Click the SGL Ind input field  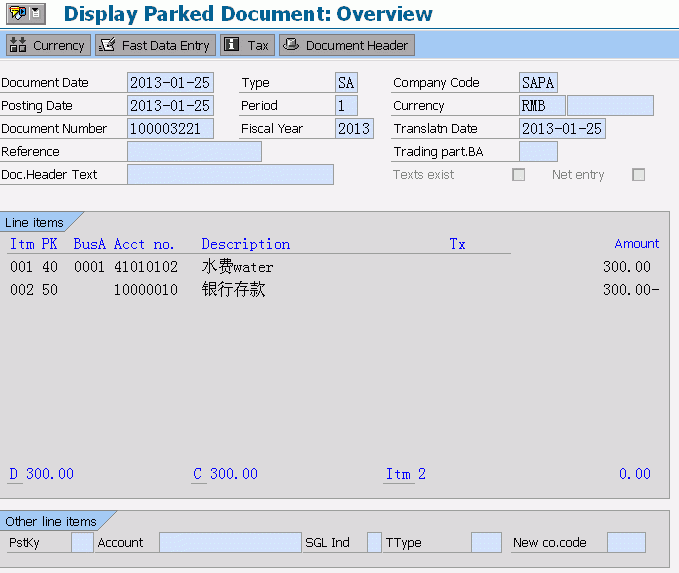[374, 542]
